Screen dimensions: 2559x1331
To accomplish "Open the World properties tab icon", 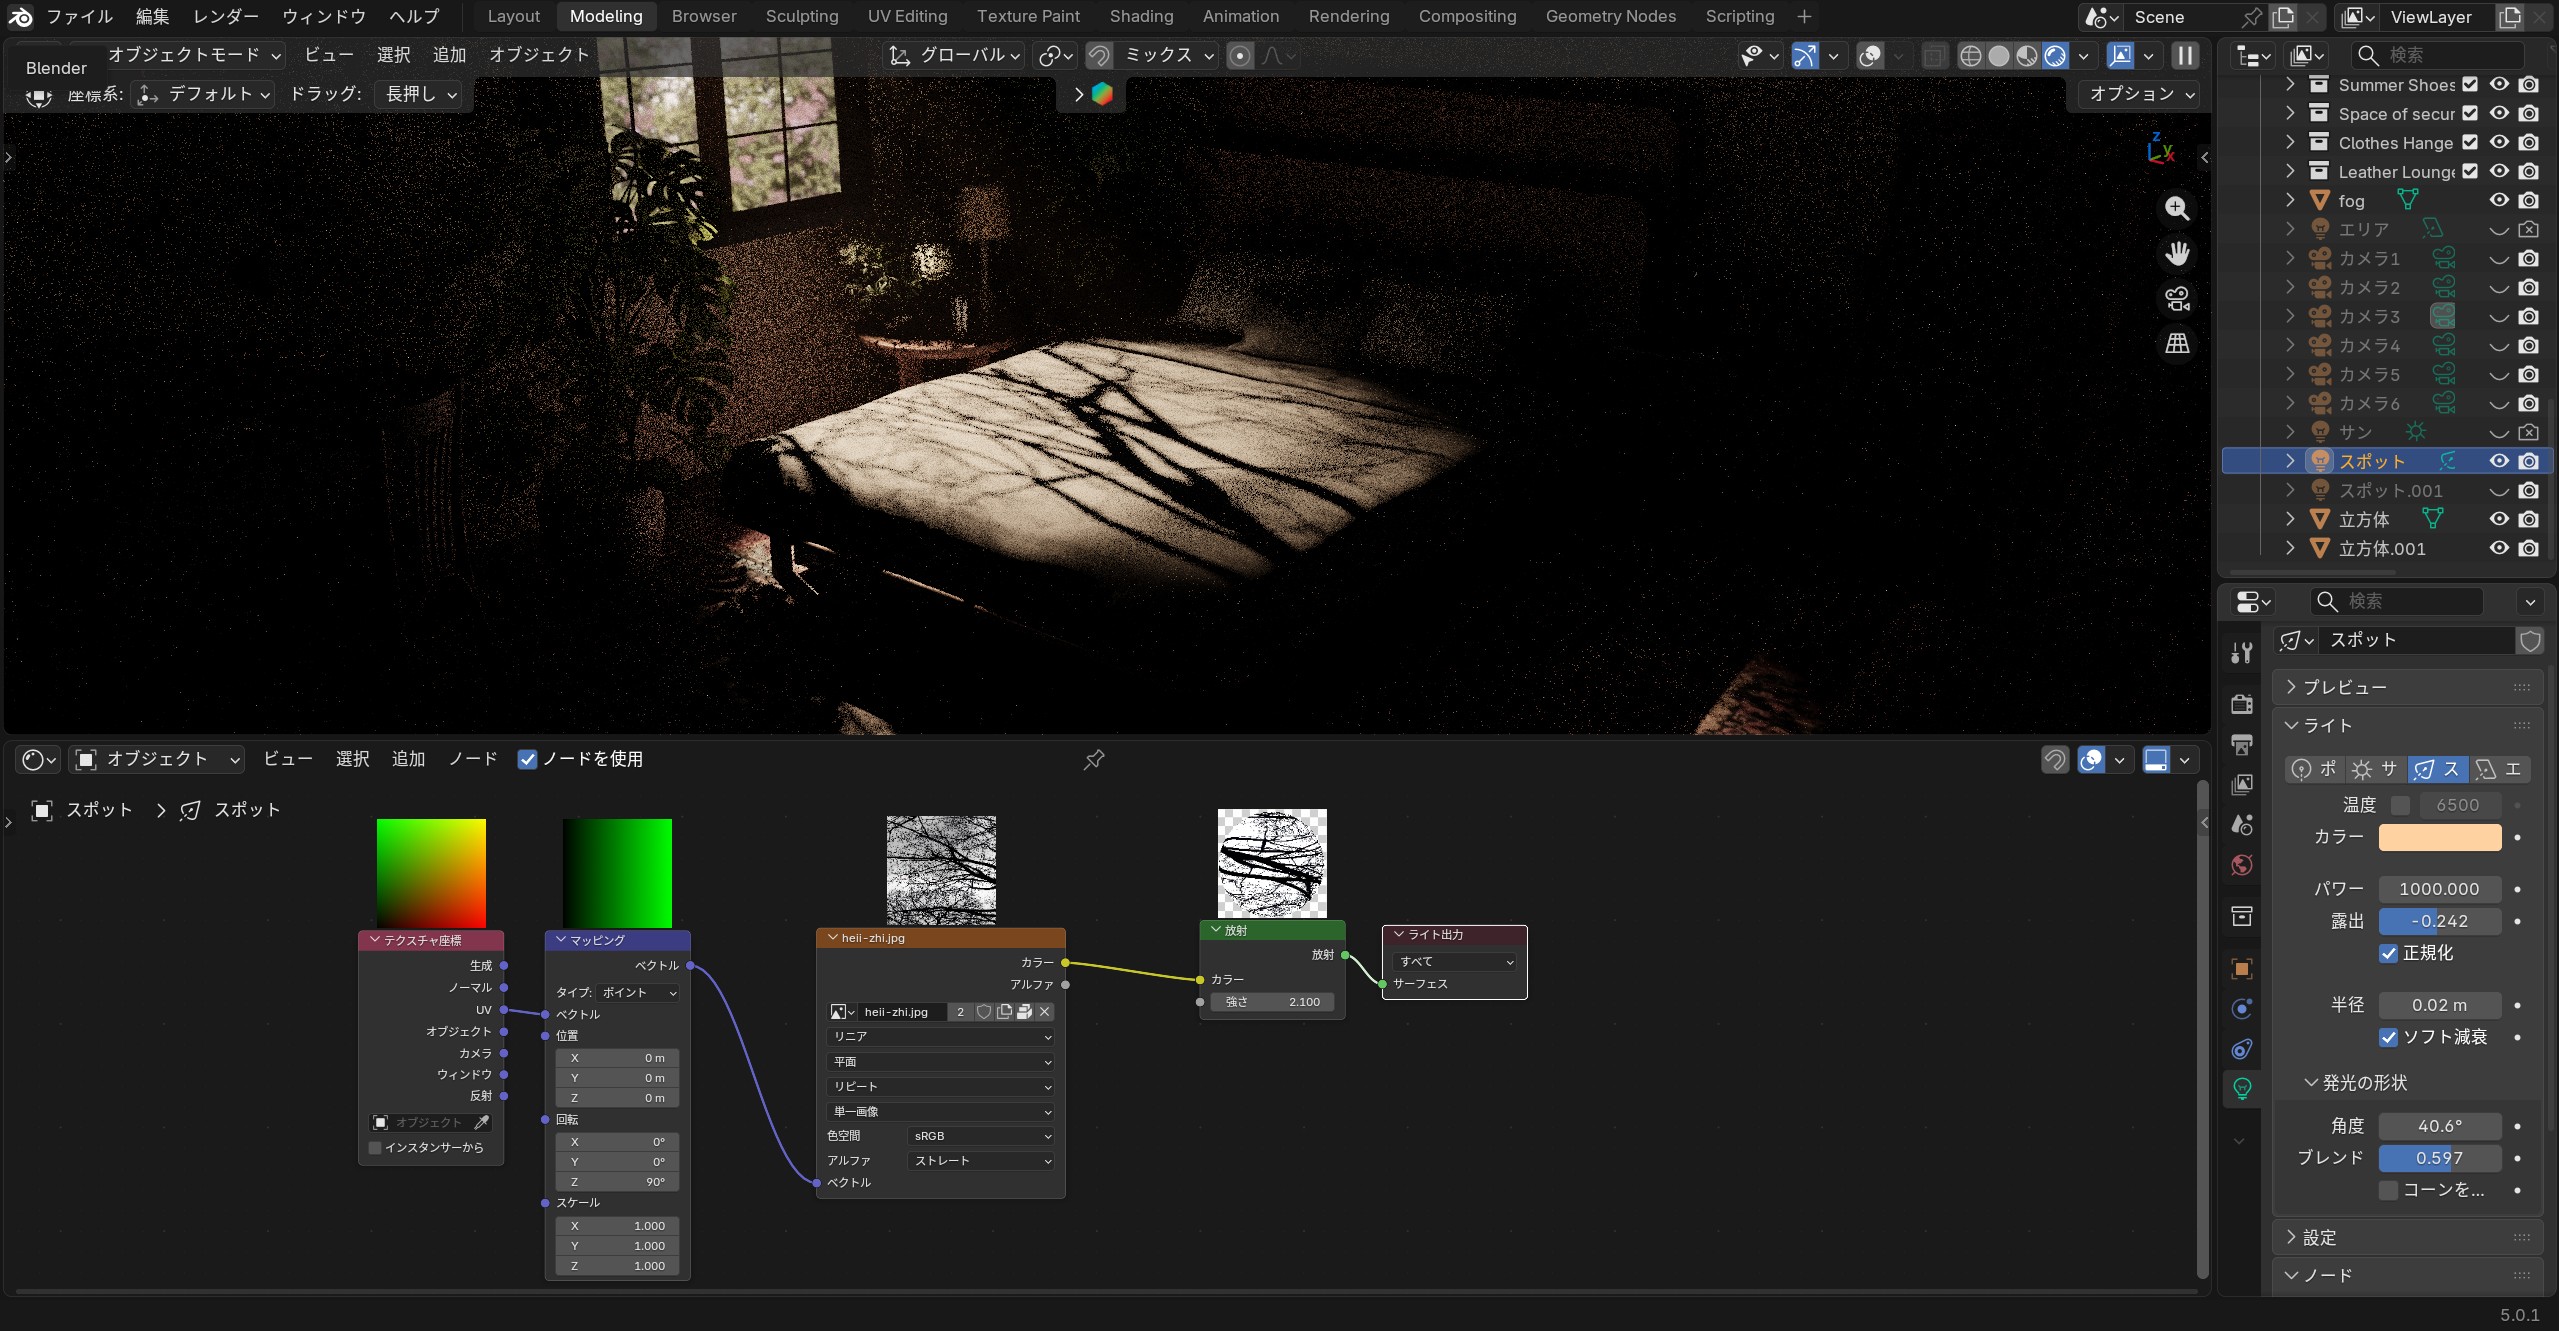I will click(2242, 865).
